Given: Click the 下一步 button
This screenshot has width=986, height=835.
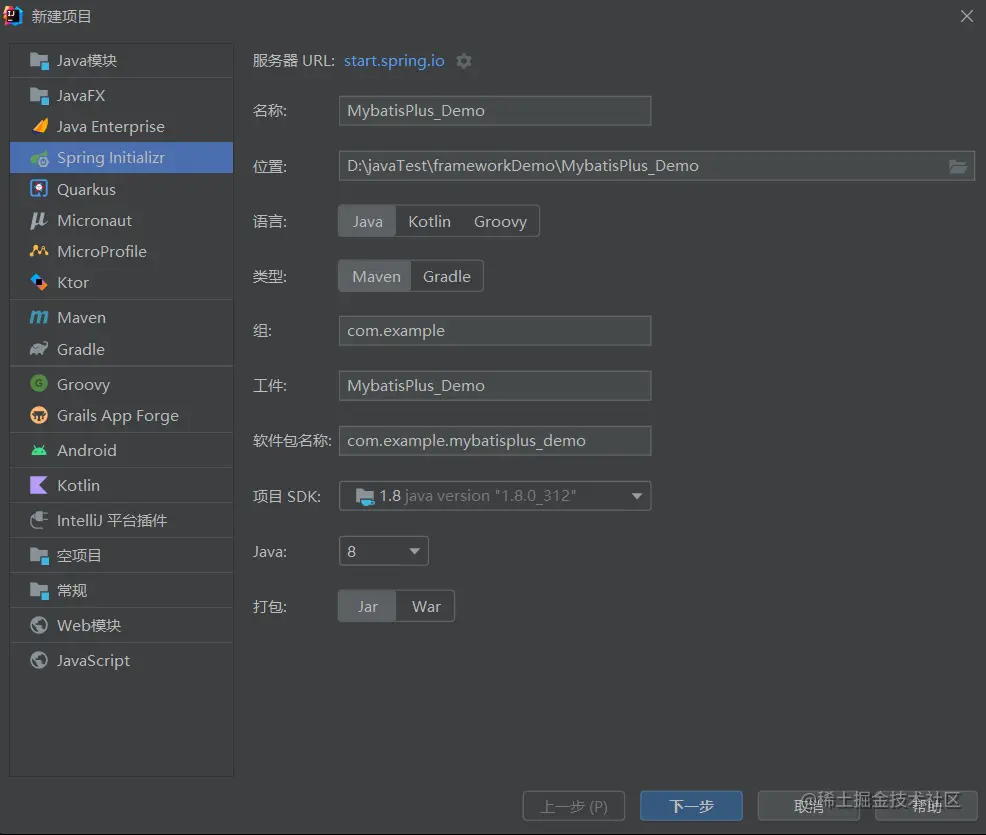Looking at the screenshot, I should [x=691, y=806].
